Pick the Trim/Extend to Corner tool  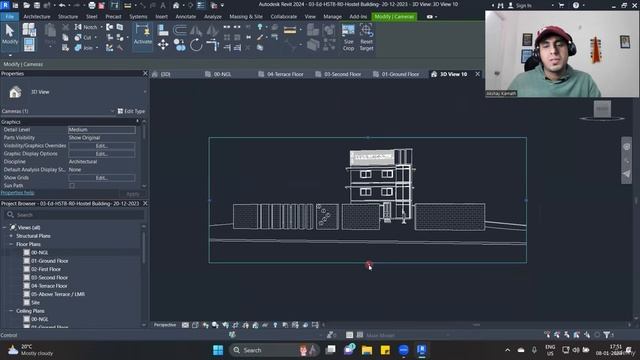click(213, 44)
